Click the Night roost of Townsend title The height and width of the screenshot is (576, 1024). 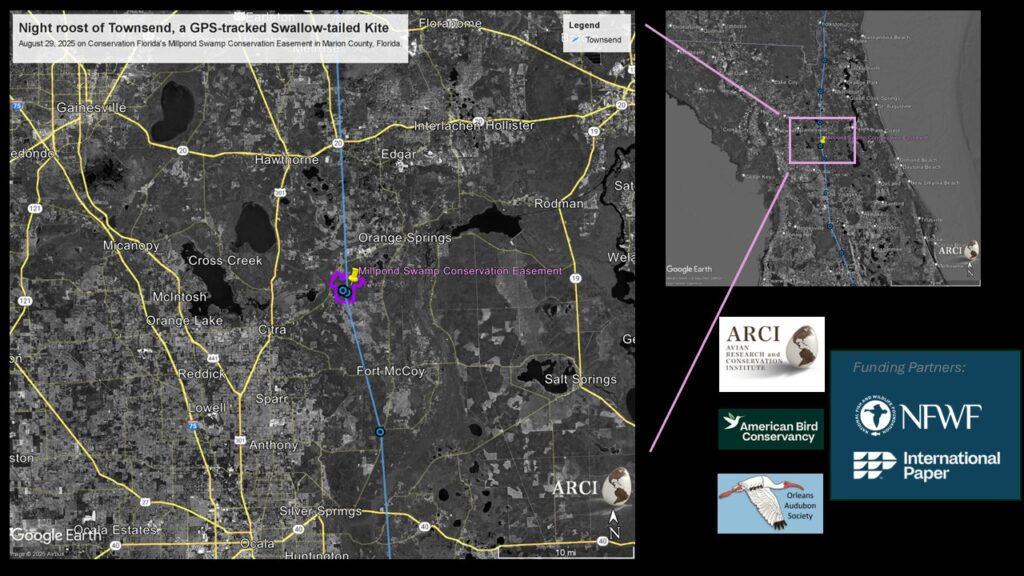[x=198, y=28]
